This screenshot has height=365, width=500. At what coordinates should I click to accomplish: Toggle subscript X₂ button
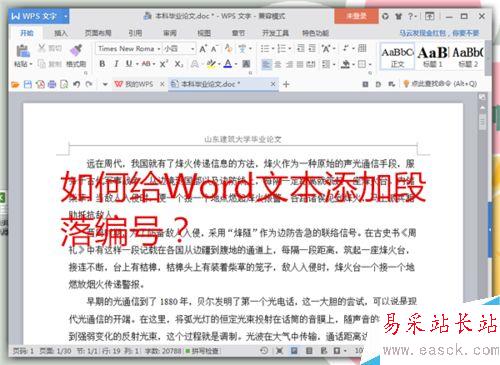pyautogui.click(x=179, y=64)
